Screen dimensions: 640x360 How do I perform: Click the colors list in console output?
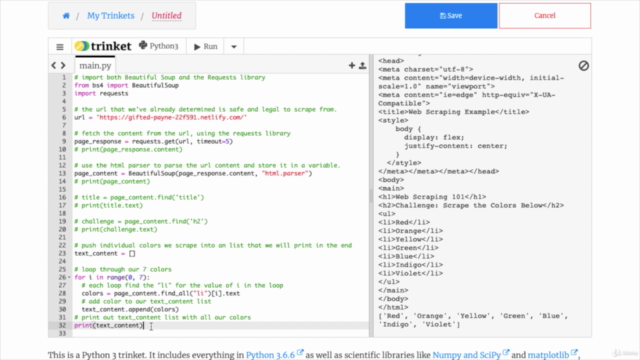pyautogui.click(x=473, y=320)
